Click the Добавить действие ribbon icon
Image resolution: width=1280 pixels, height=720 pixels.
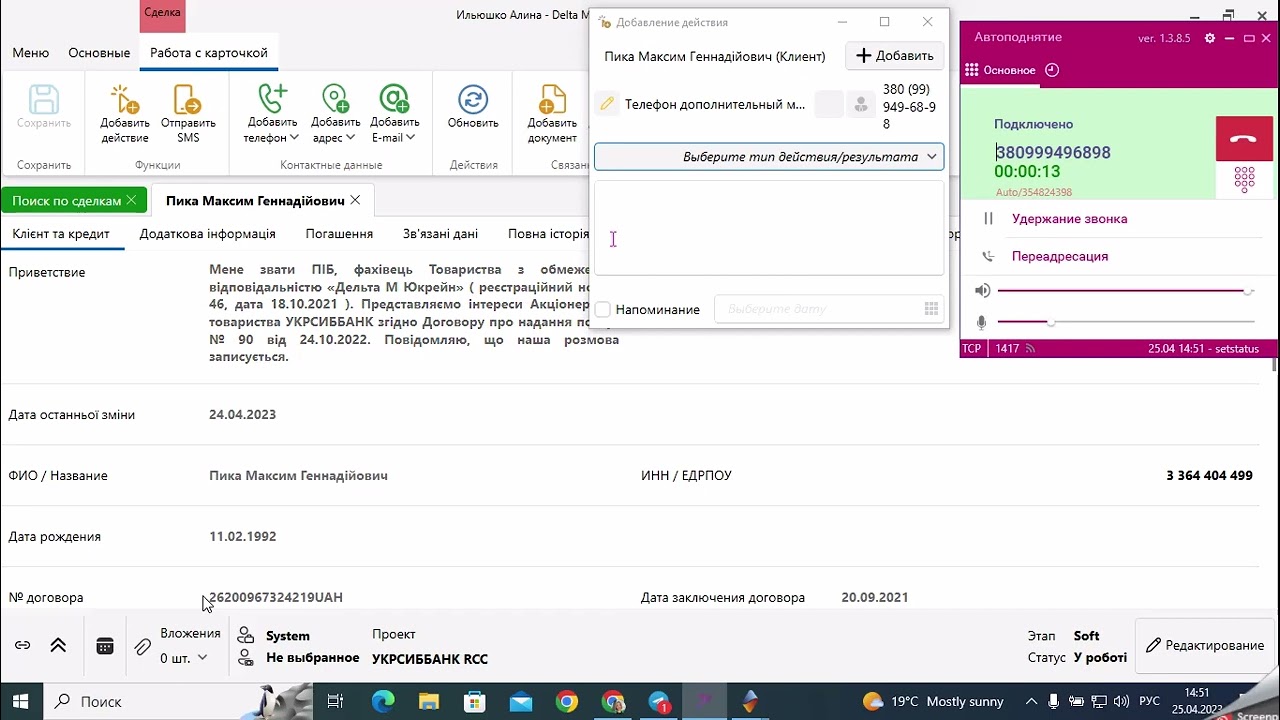(x=125, y=100)
